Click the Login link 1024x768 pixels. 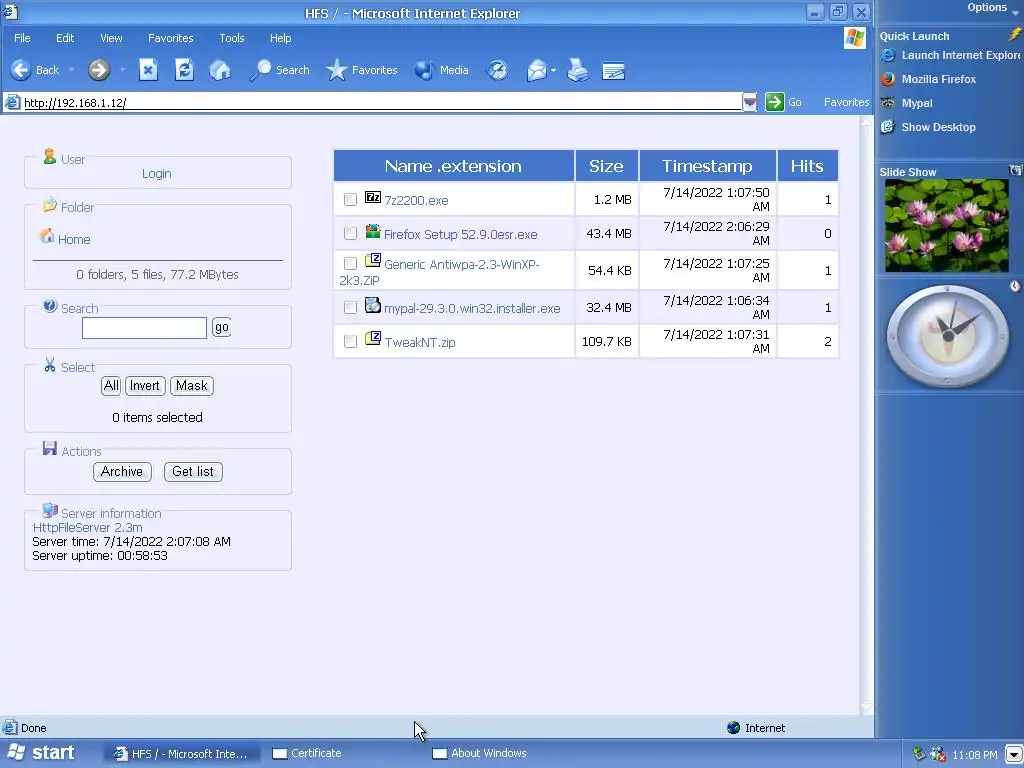pyautogui.click(x=157, y=174)
